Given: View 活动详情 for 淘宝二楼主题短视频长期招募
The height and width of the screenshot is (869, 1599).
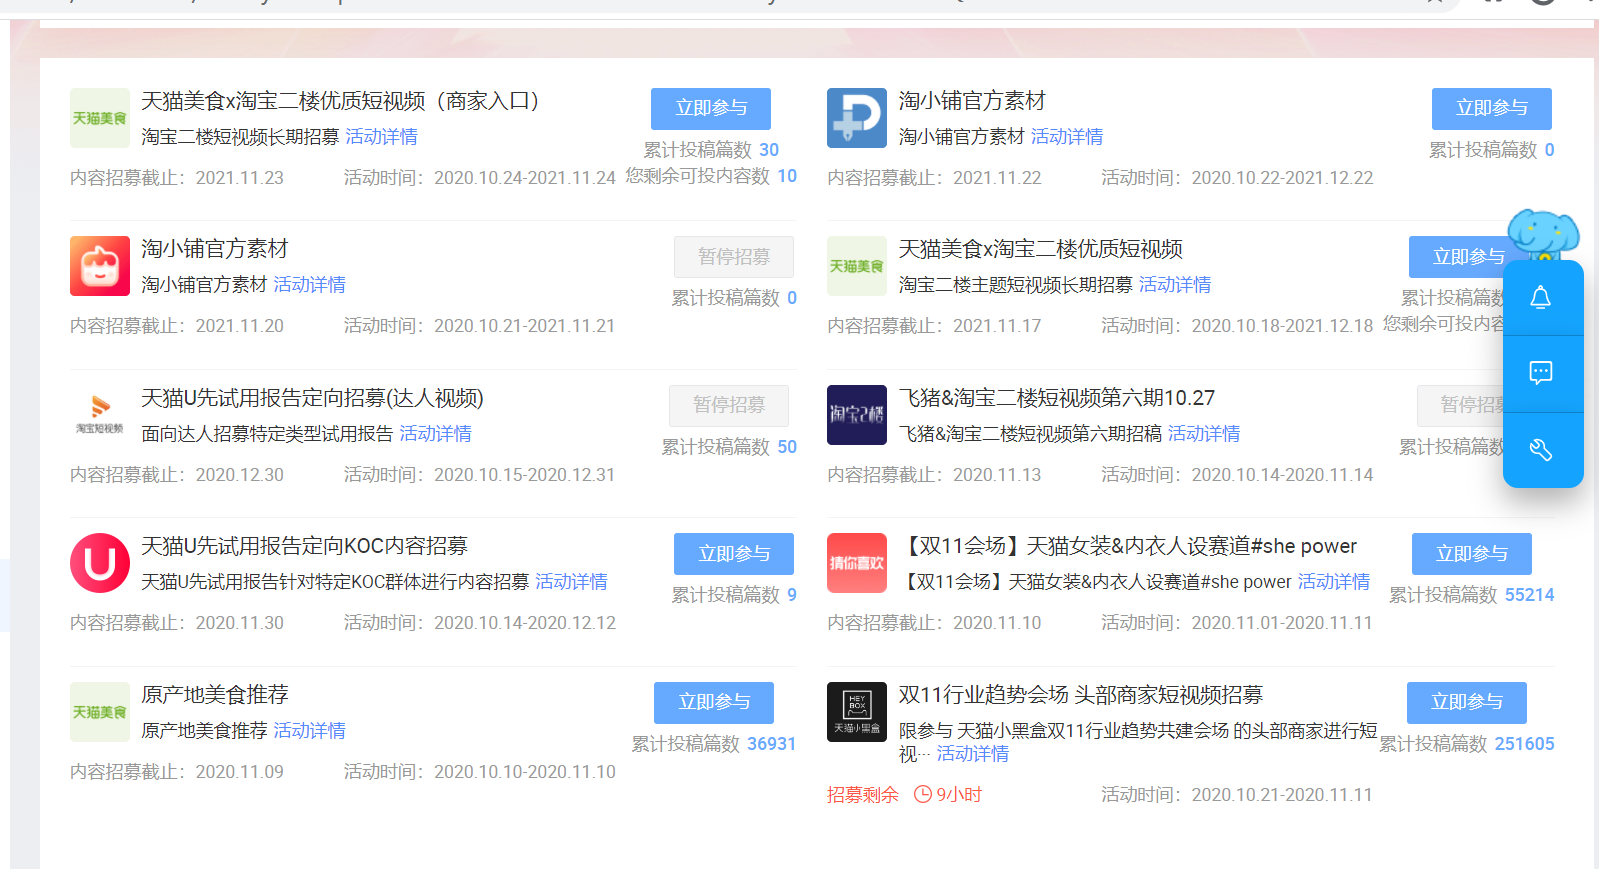Looking at the screenshot, I should point(1175,285).
